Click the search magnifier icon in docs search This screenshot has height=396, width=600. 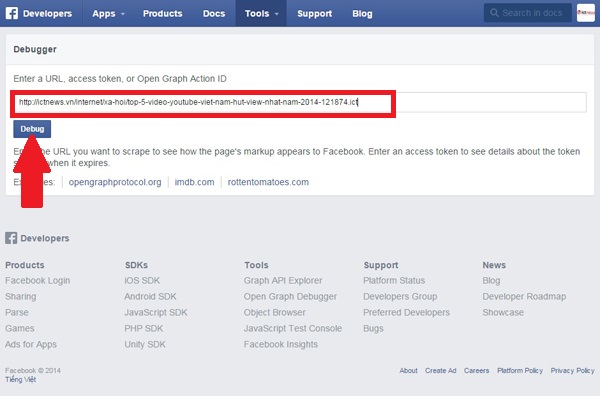pos(494,13)
